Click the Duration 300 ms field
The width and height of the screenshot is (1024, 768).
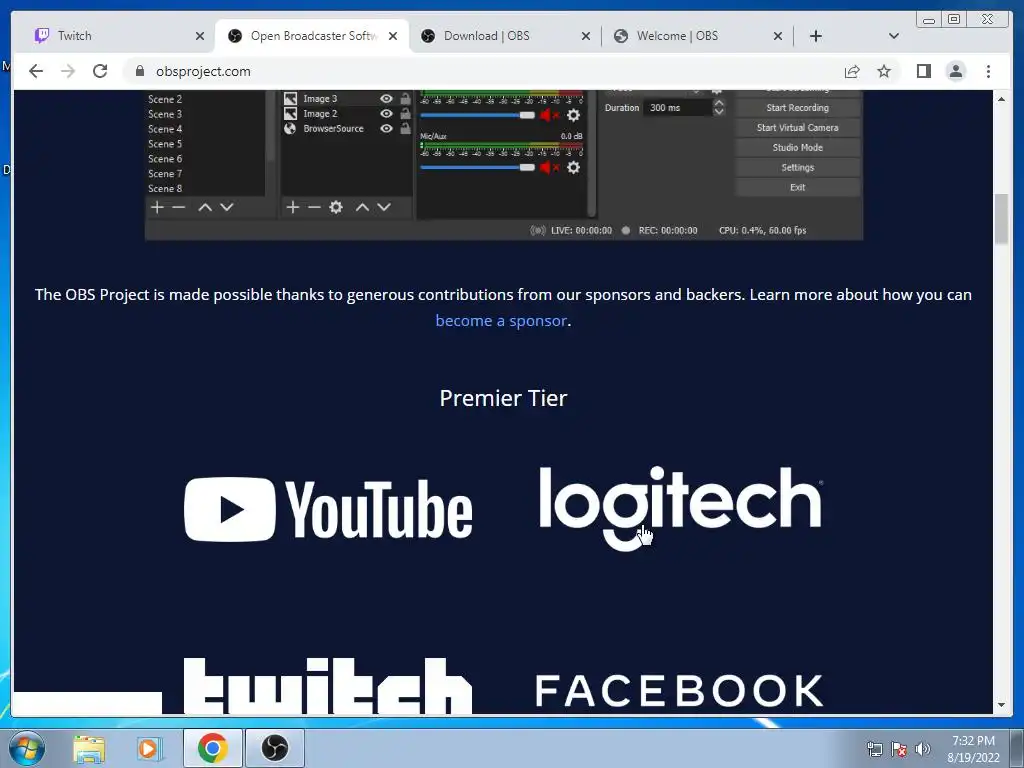[676, 108]
